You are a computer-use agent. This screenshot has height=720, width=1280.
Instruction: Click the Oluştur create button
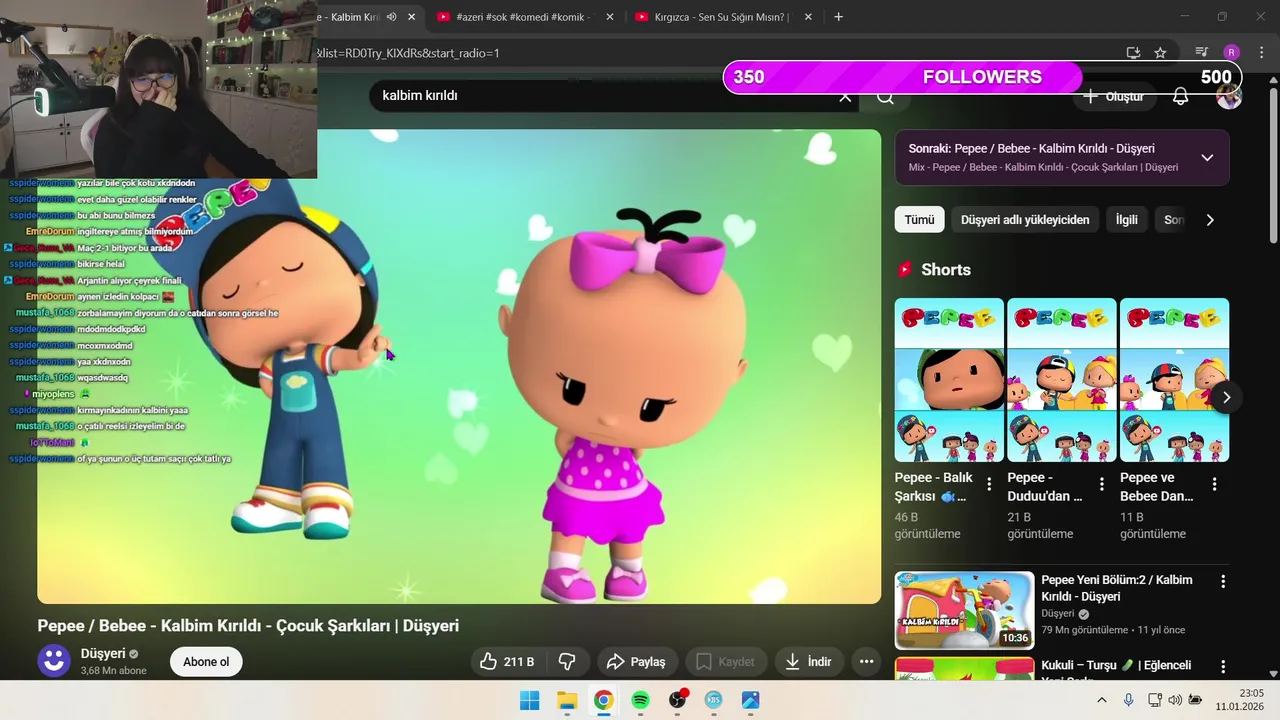[1114, 97]
